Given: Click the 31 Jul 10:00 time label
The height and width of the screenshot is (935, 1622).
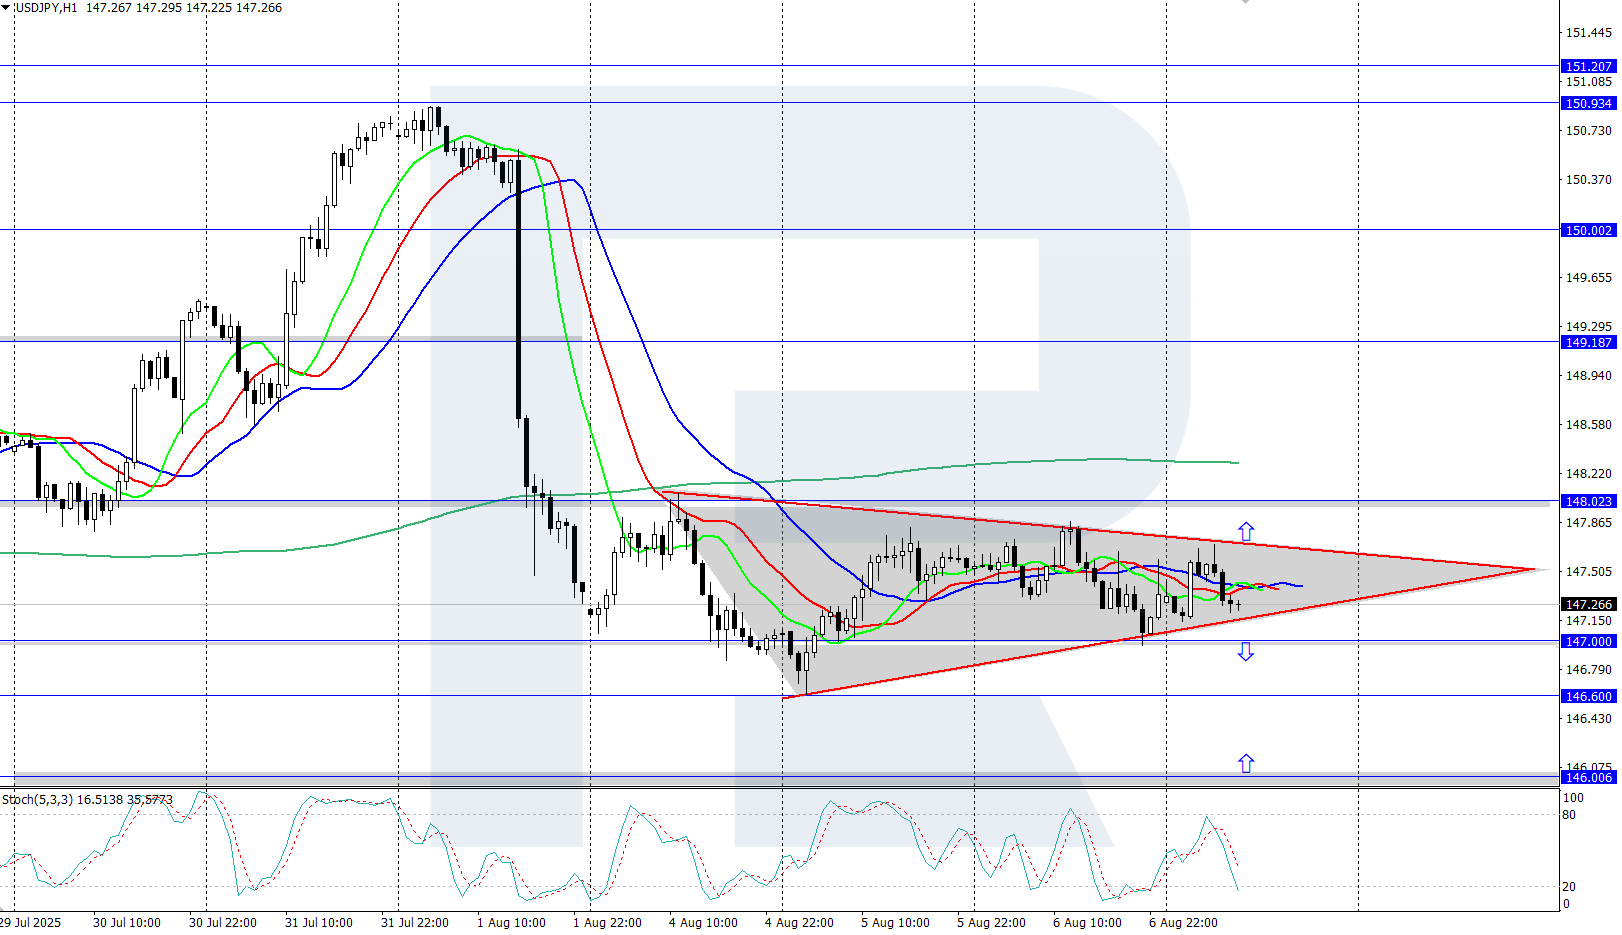Looking at the screenshot, I should (x=319, y=922).
